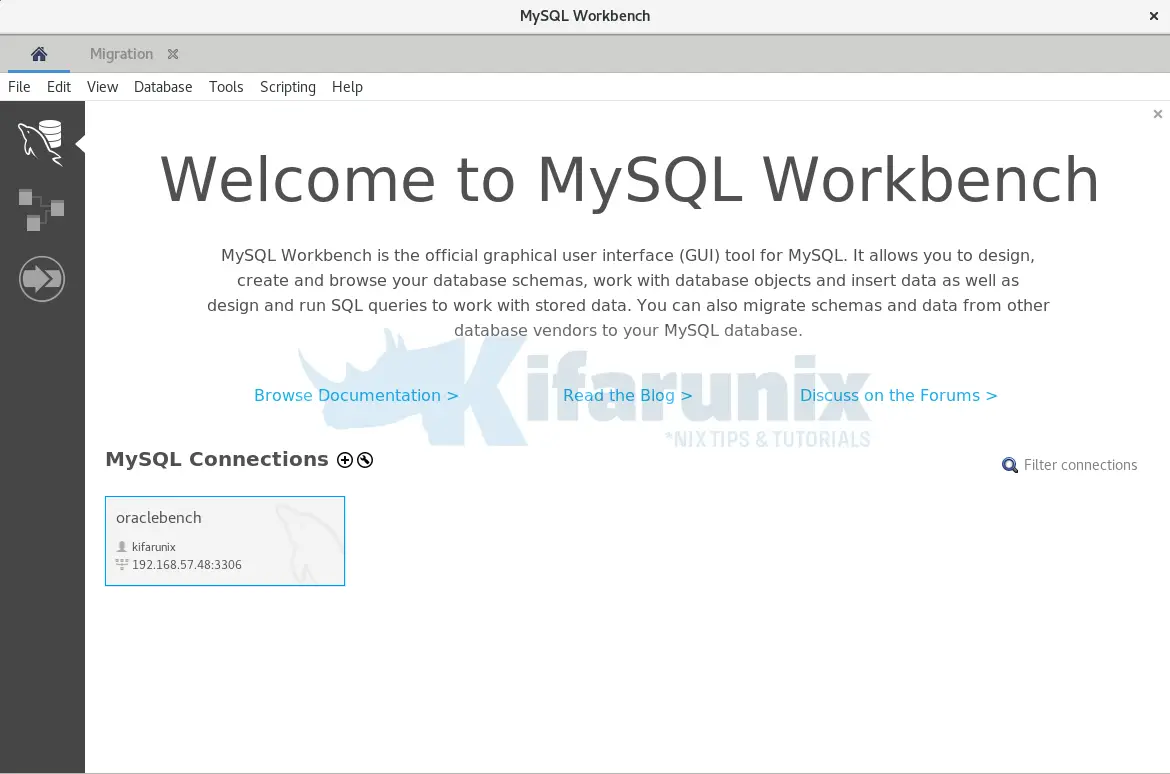The height and width of the screenshot is (774, 1170).
Task: Switch to the Migration tab
Action: pos(121,54)
